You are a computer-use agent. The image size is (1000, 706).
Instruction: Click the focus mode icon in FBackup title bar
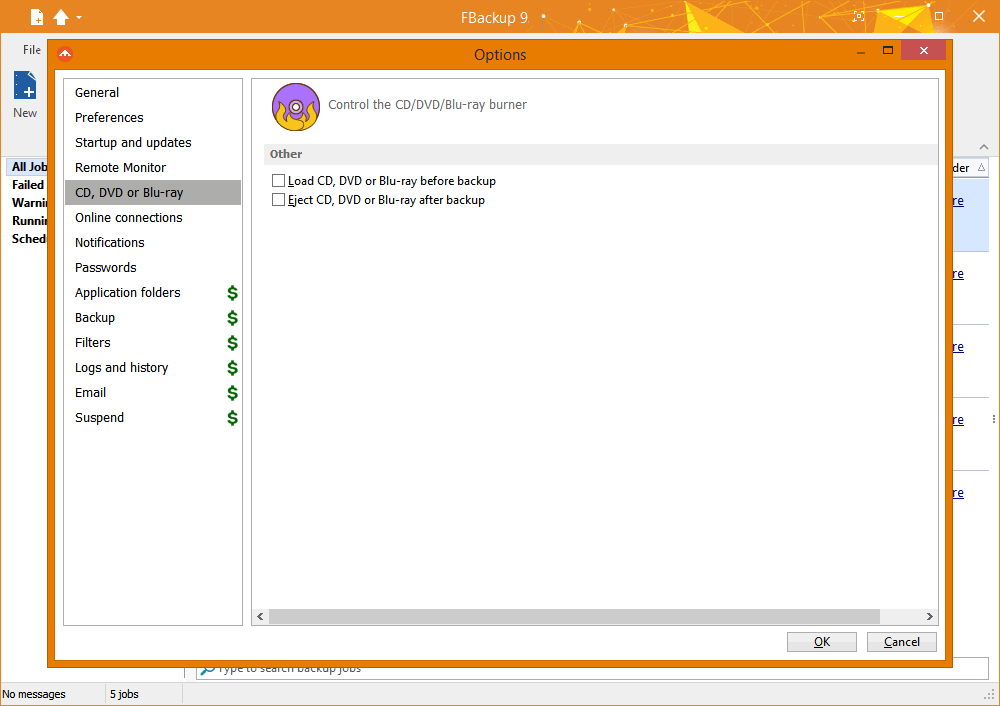pos(859,17)
